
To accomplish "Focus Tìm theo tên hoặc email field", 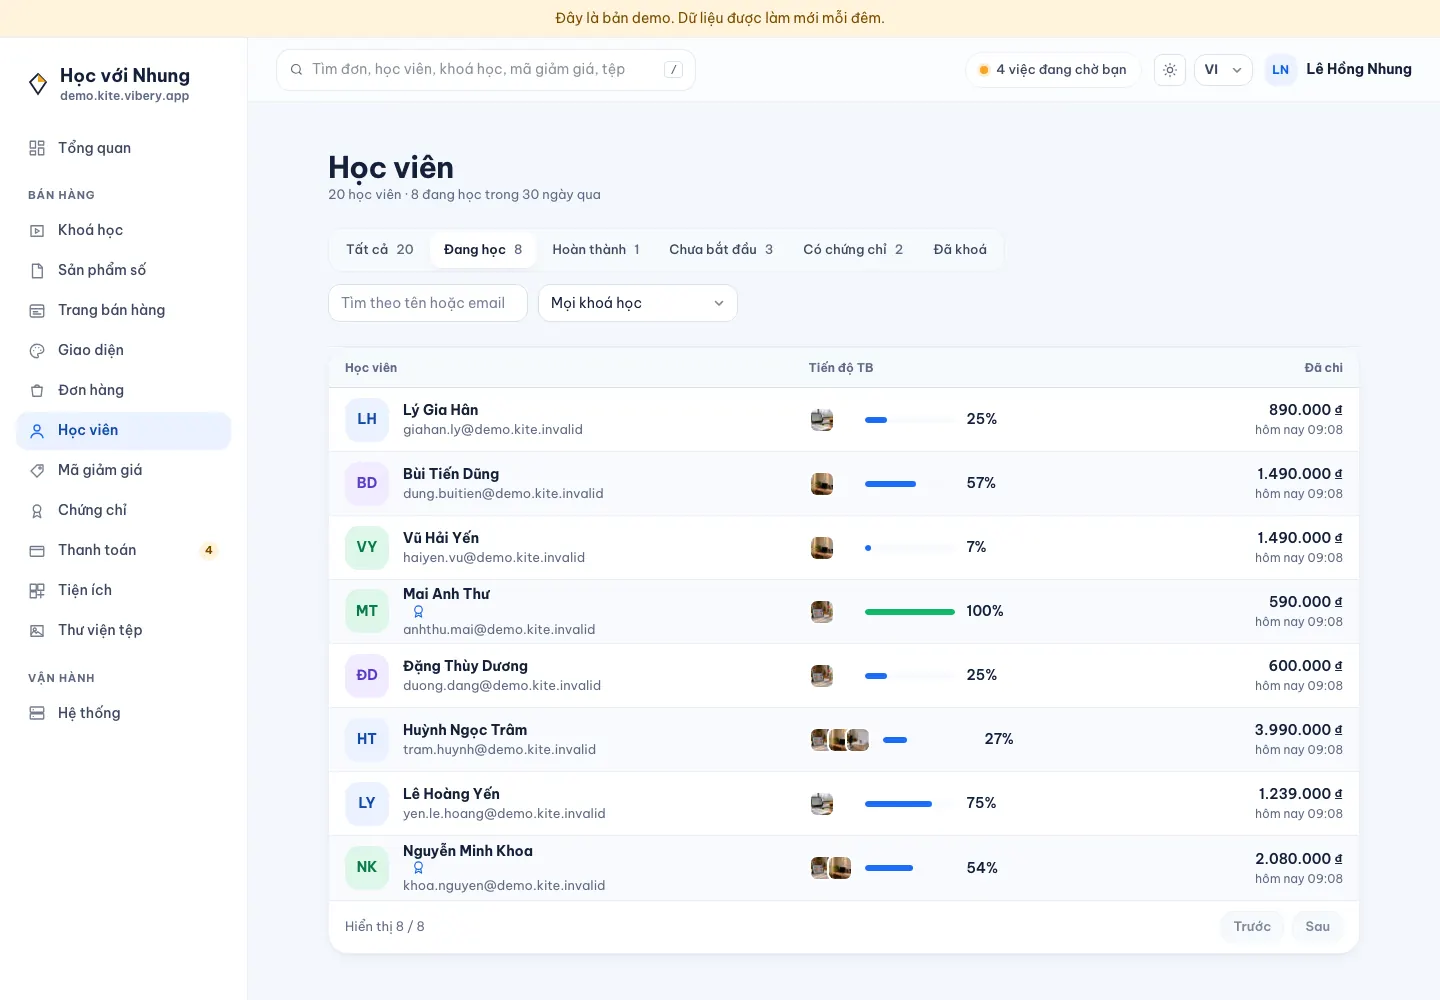I will 428,303.
